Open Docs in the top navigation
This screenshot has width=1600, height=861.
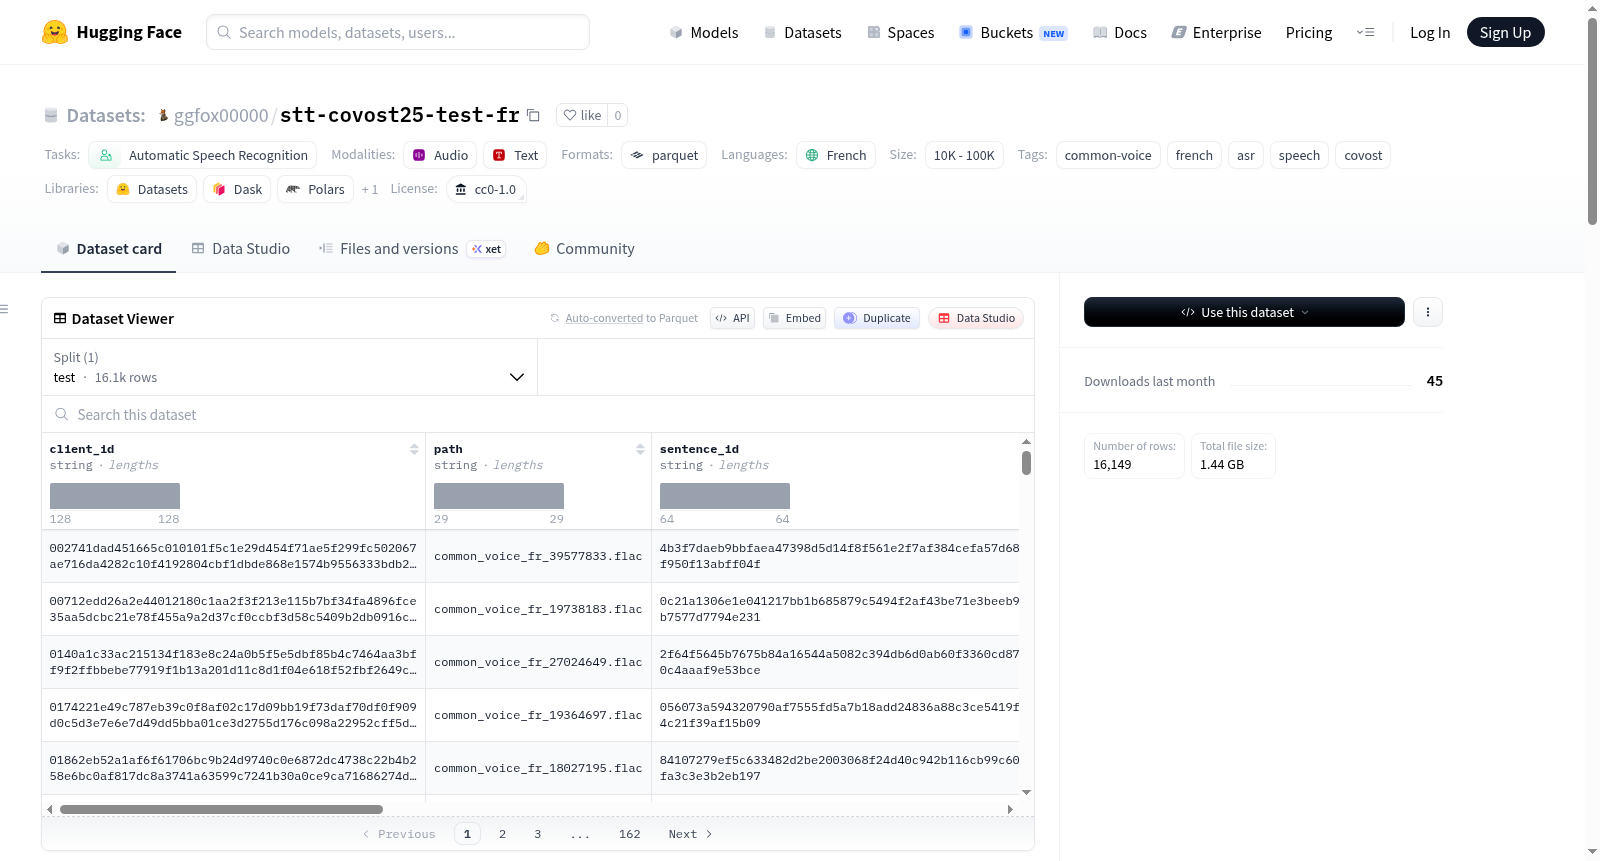tap(1120, 32)
